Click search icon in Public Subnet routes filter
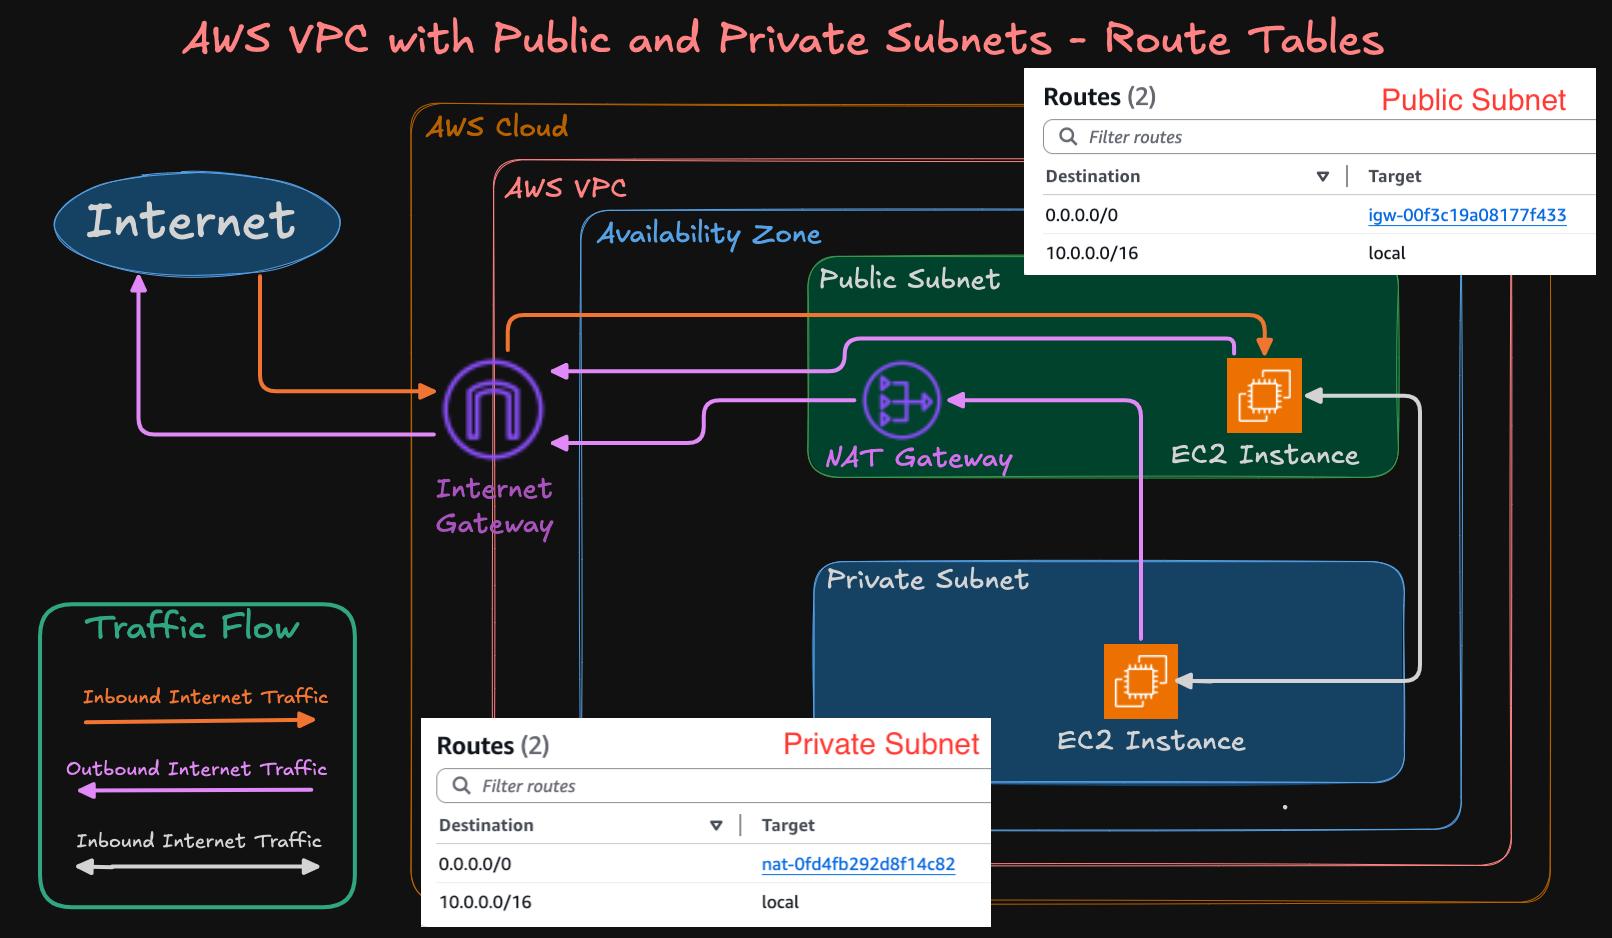1612x938 pixels. [x=1068, y=137]
